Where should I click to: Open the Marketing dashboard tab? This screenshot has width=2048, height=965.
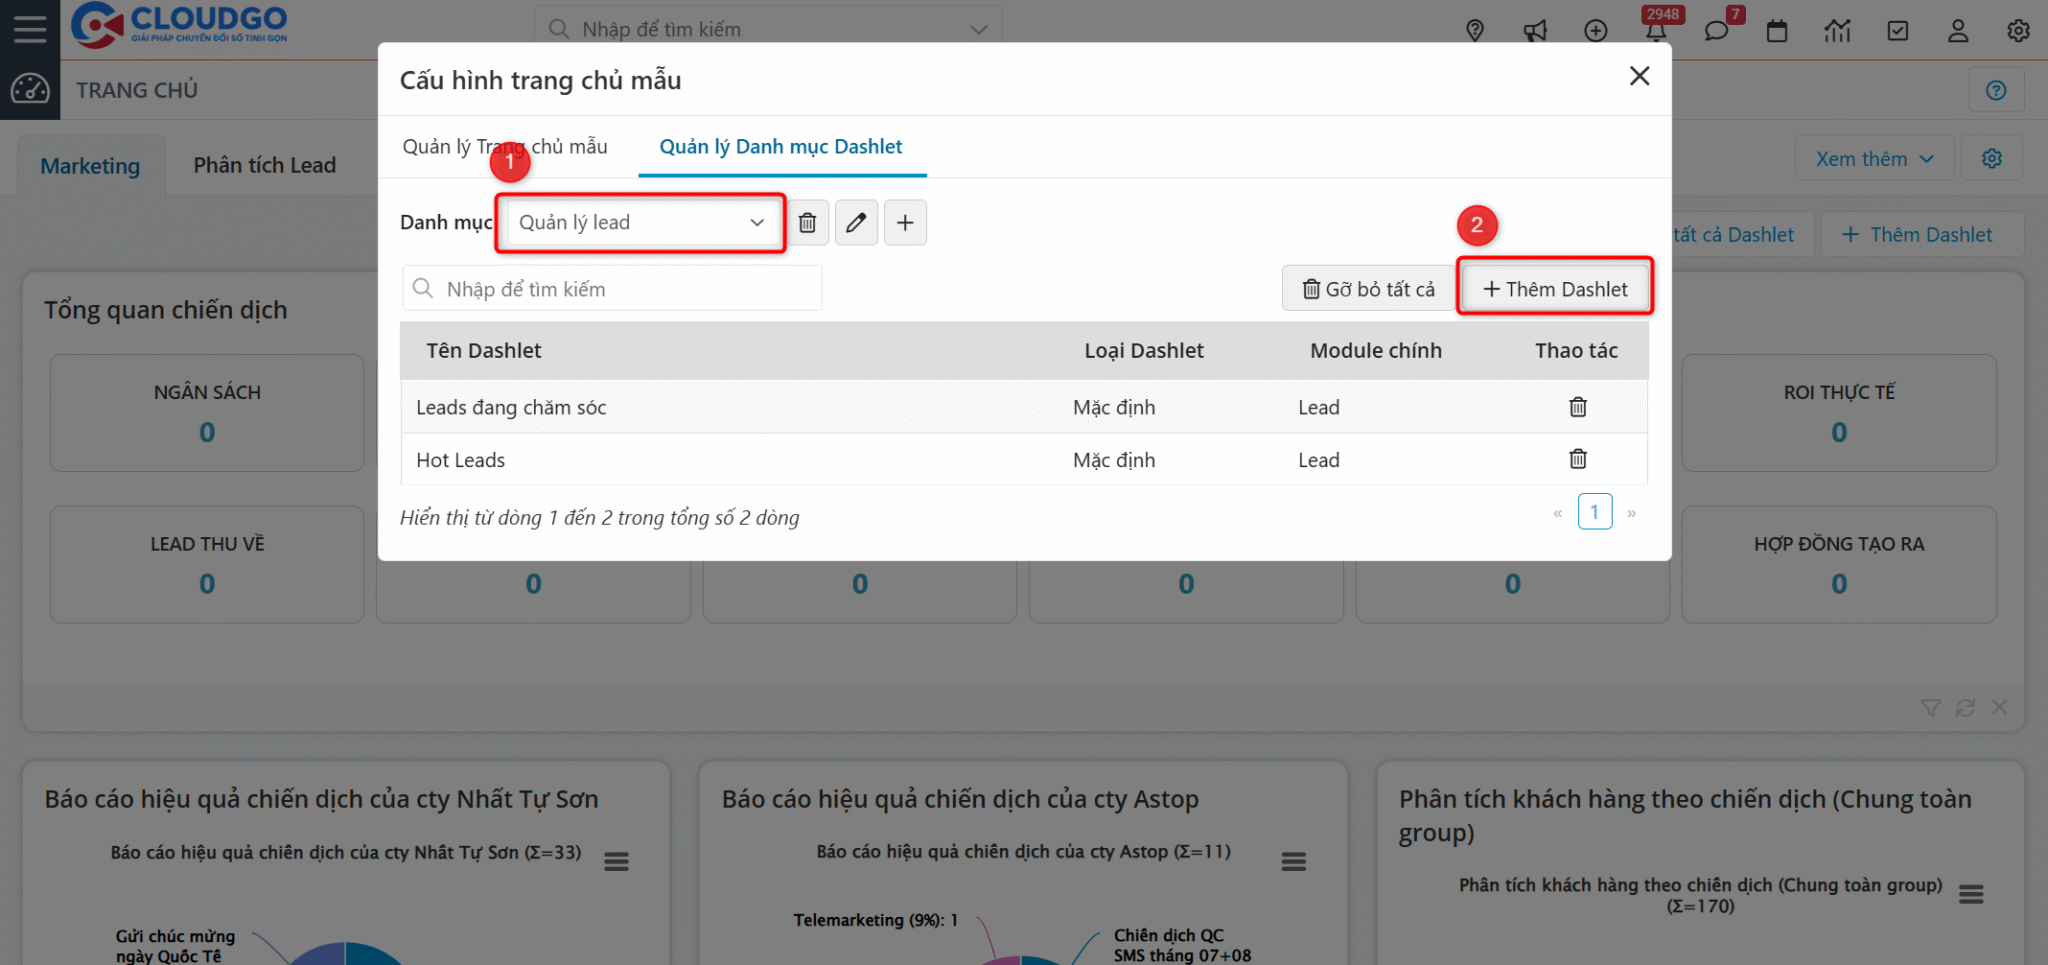coord(90,166)
